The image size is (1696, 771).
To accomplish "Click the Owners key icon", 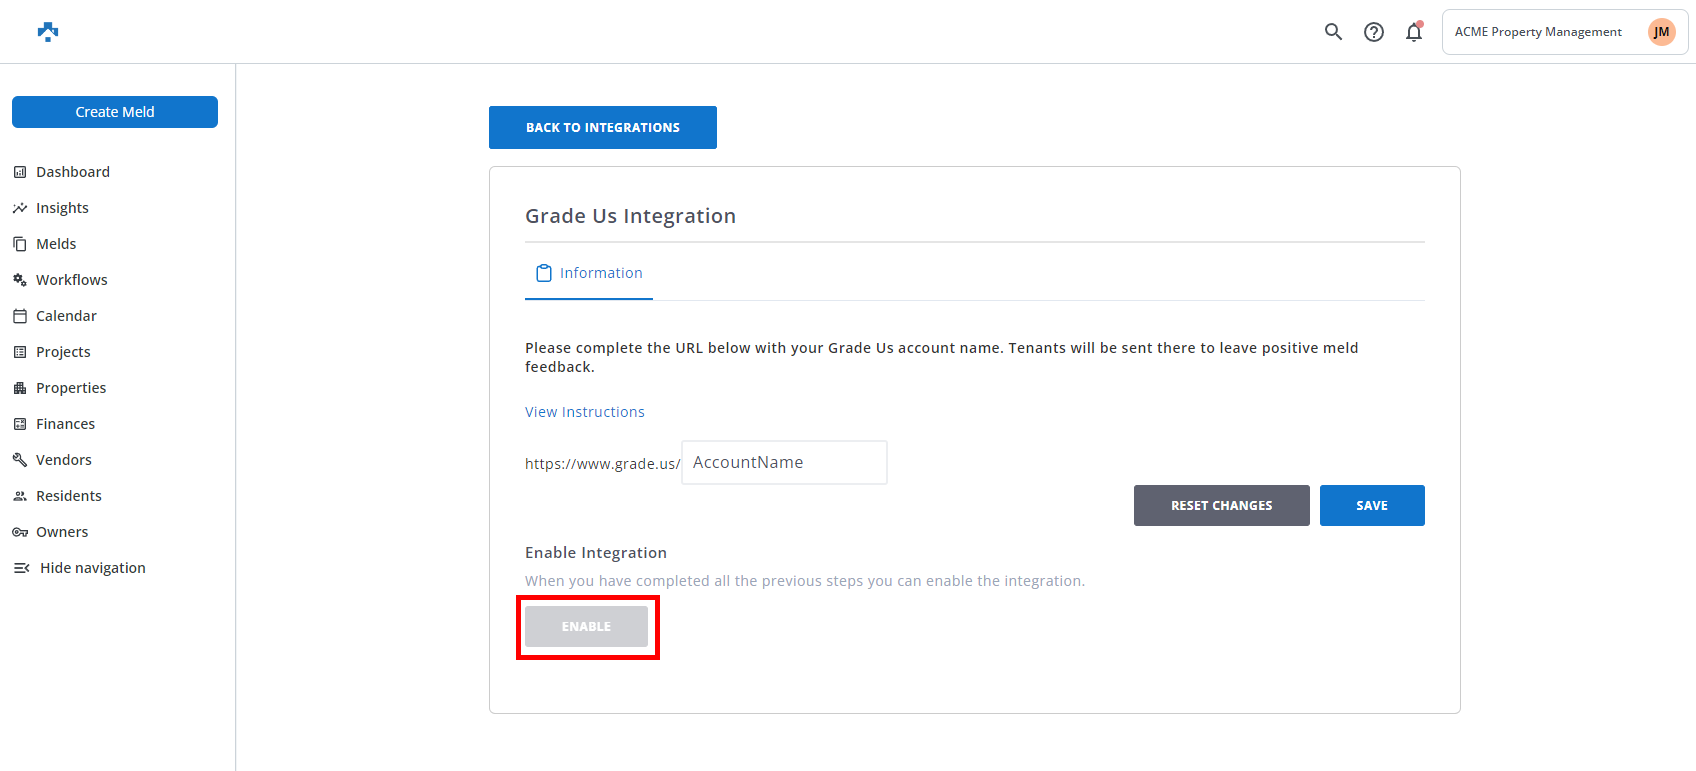I will coord(20,532).
